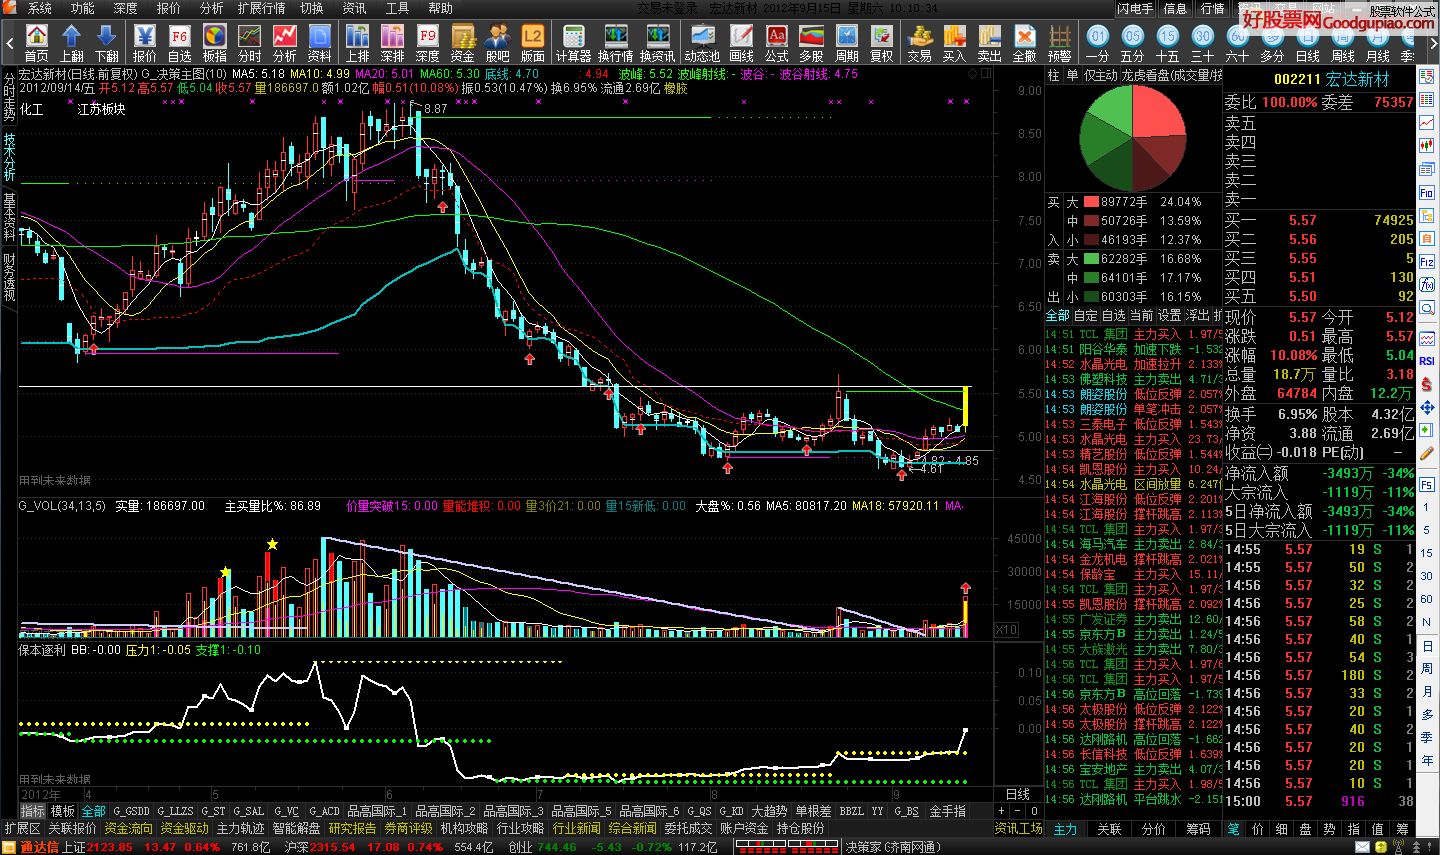This screenshot has width=1440, height=855.
Task: Select the 主力 panel tab
Action: coord(1066,829)
